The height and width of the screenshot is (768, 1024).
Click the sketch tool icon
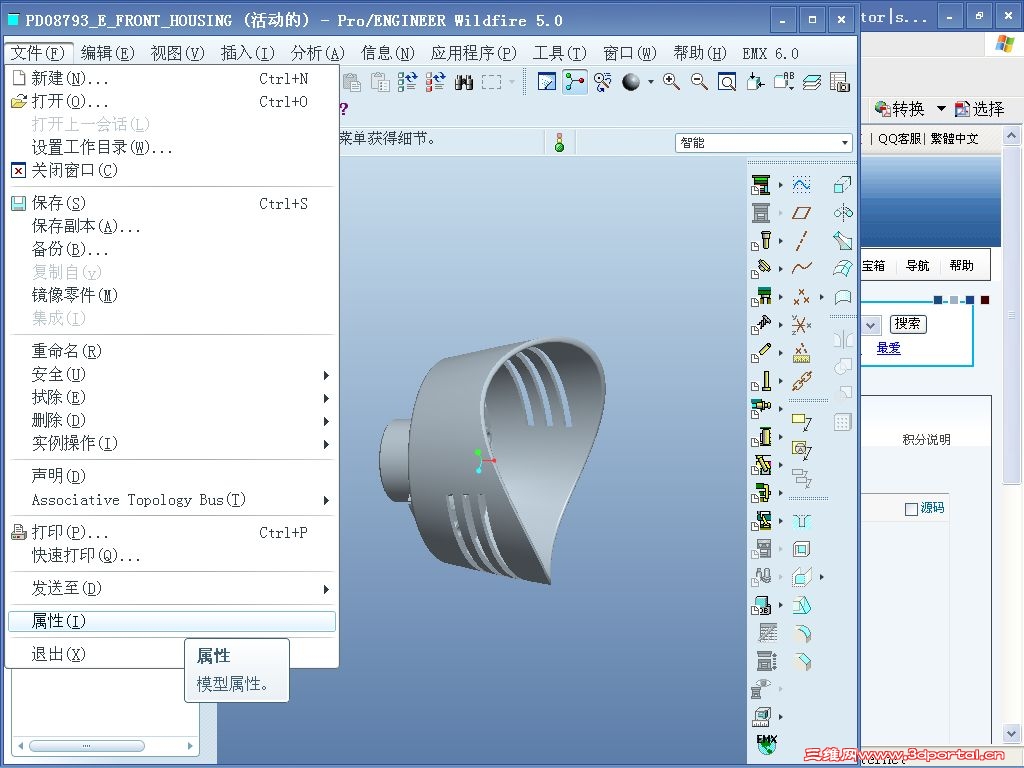pos(801,185)
